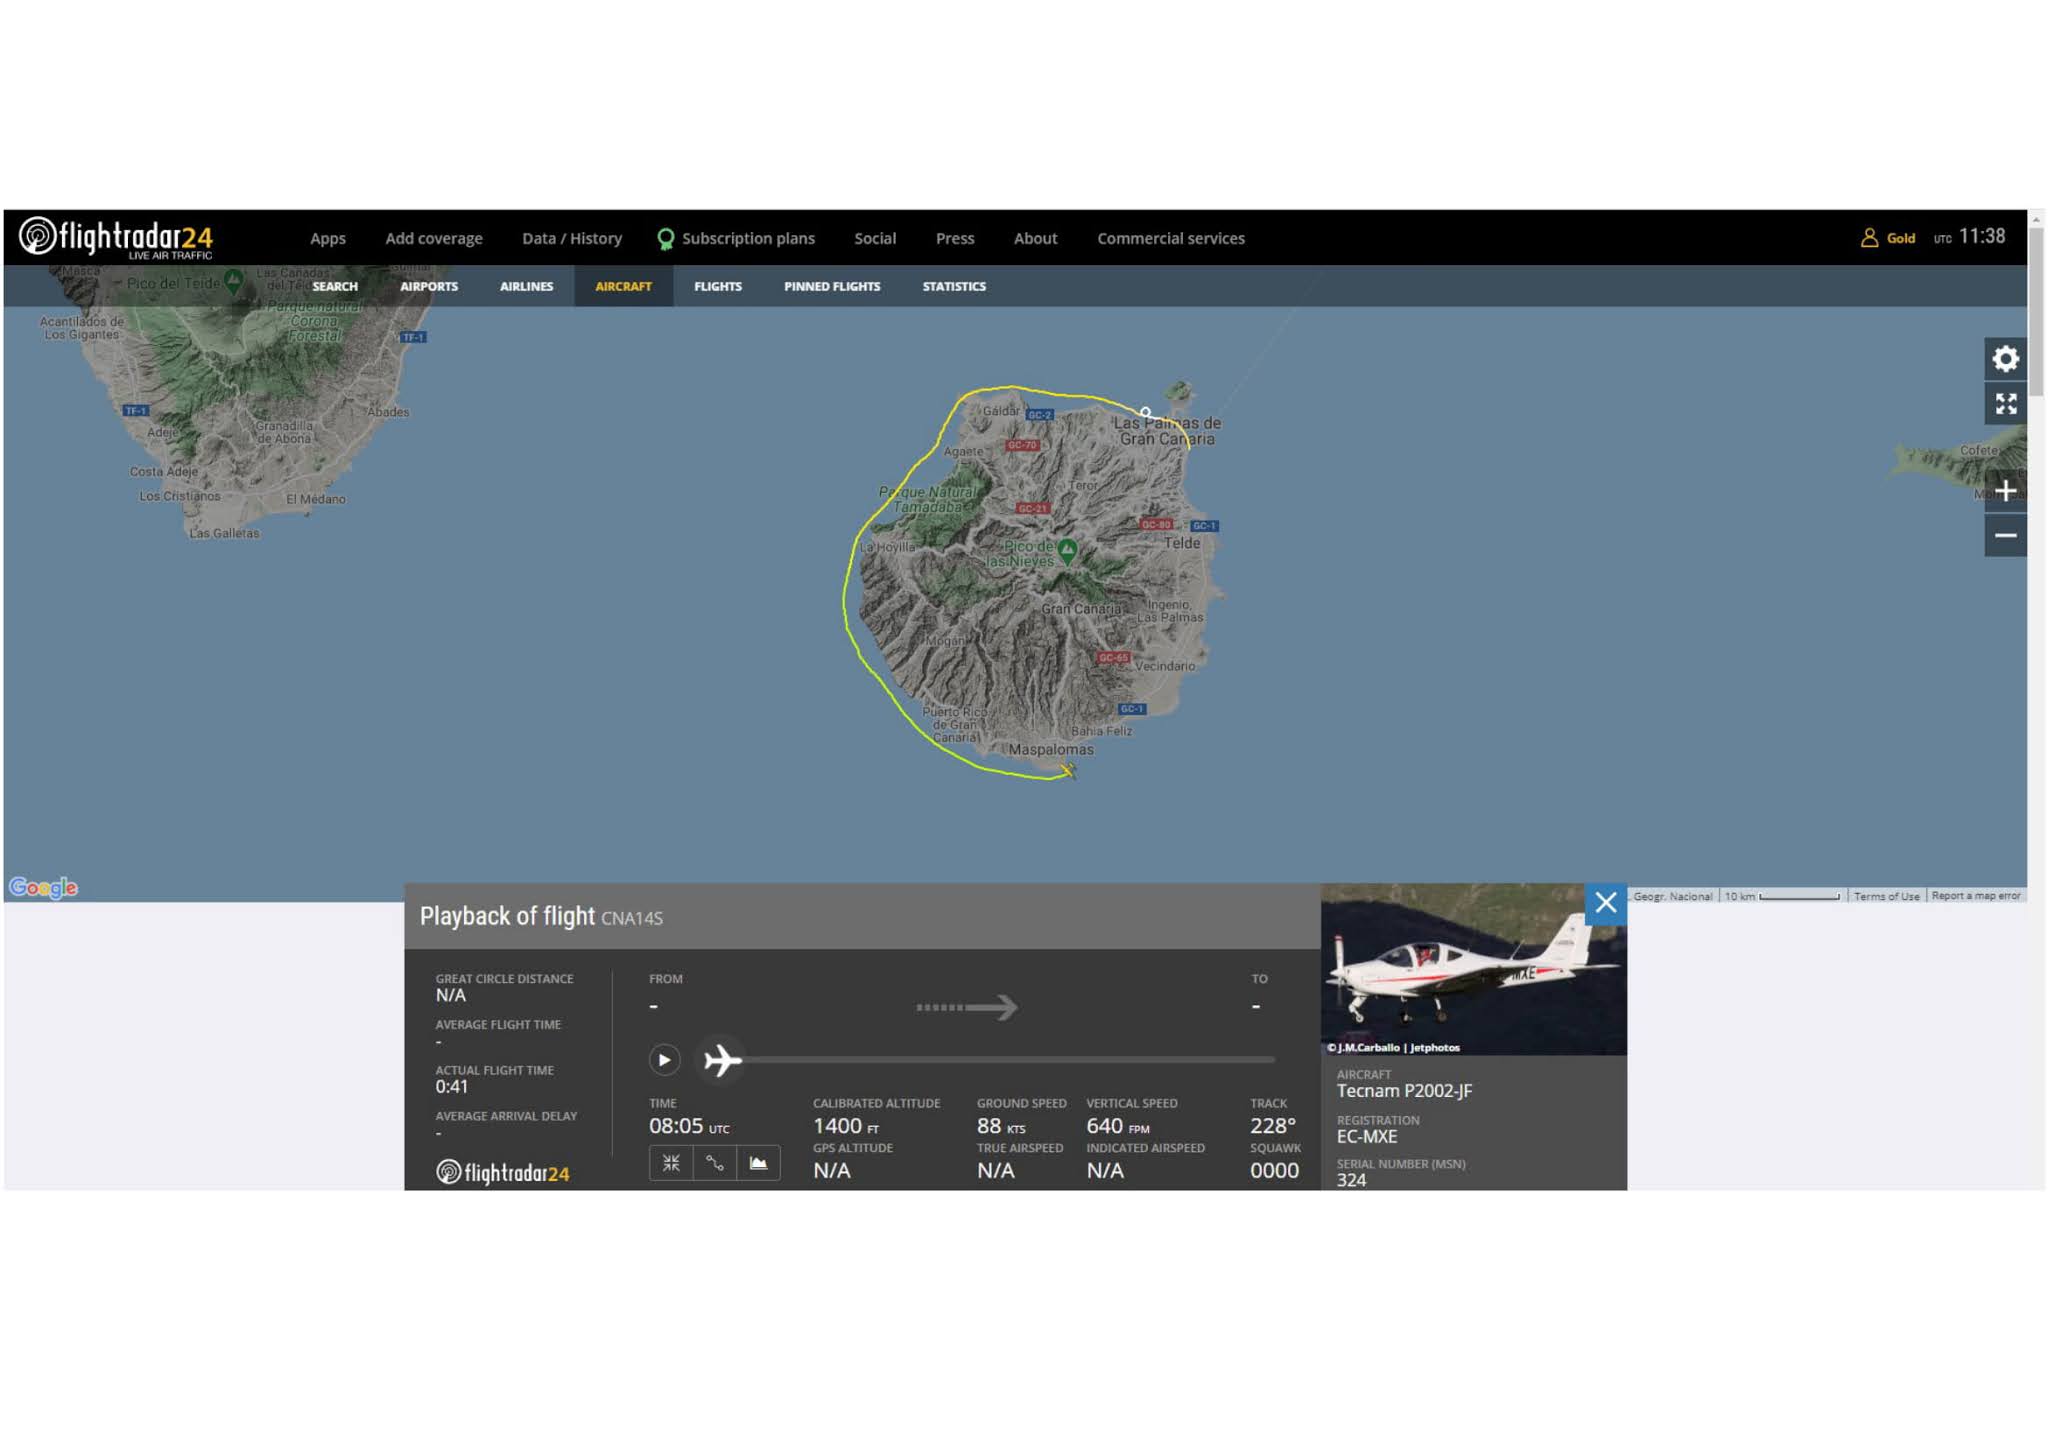
Task: Toggle fullscreen map view
Action: 2004,404
